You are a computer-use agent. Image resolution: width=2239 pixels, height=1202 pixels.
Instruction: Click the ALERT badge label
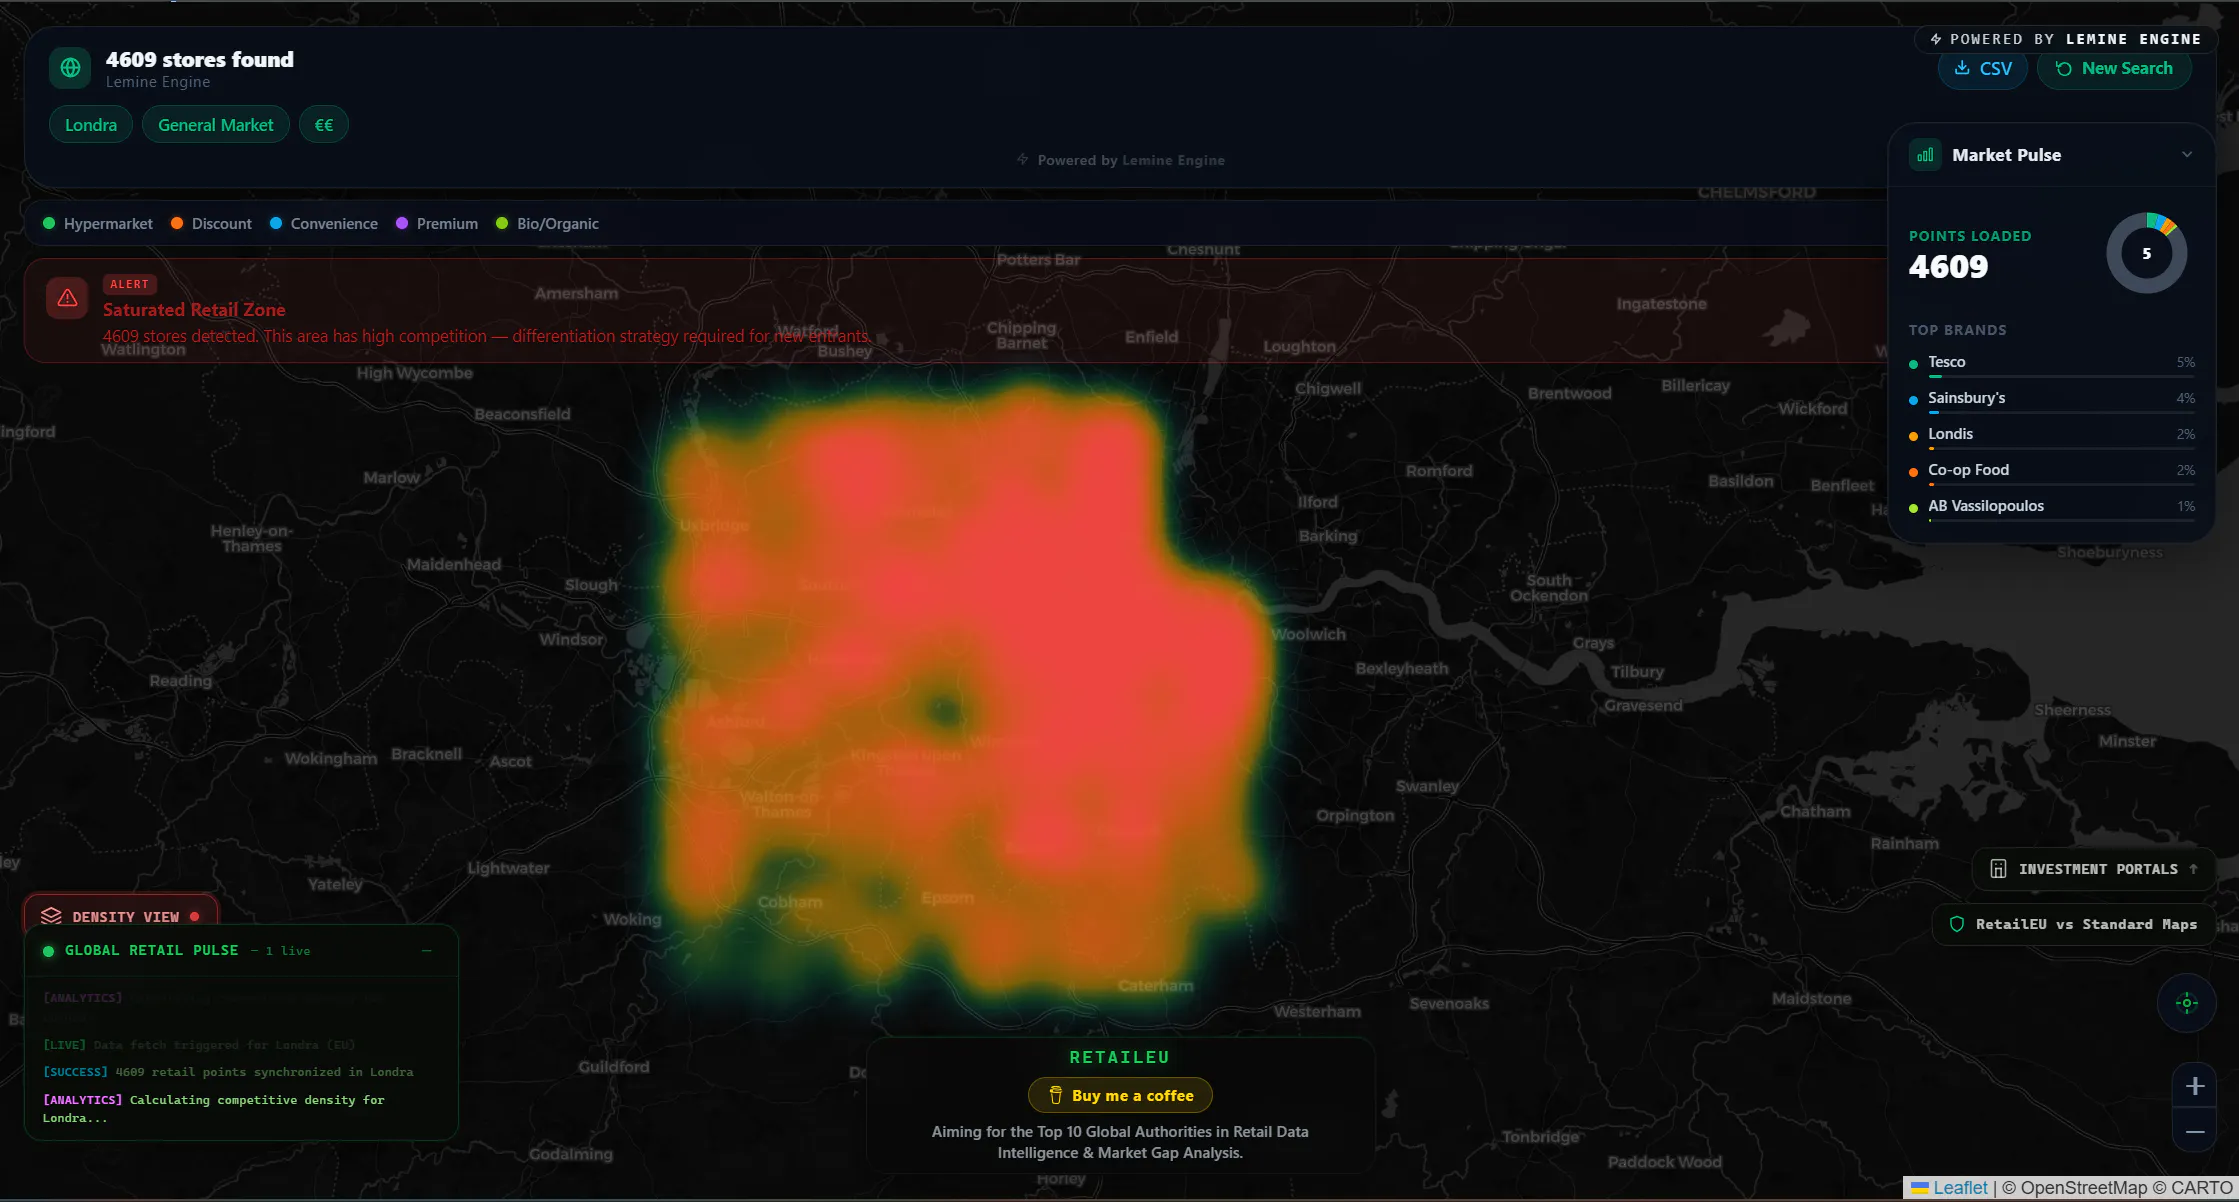coord(129,284)
